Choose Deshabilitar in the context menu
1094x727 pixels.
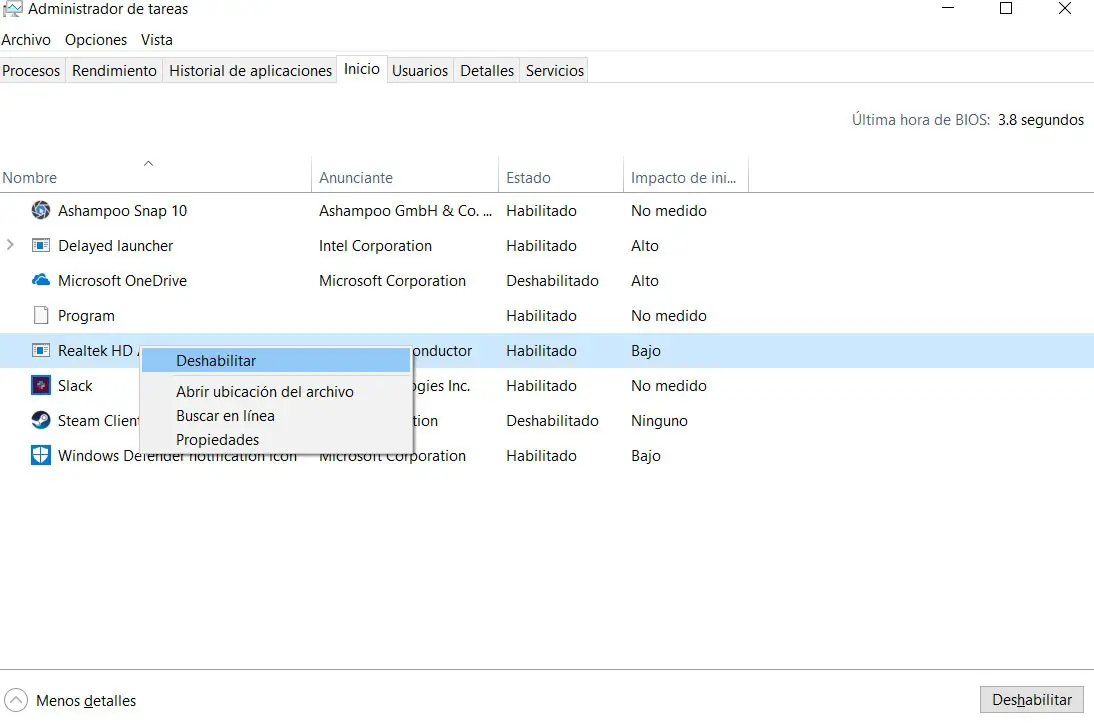[276, 361]
